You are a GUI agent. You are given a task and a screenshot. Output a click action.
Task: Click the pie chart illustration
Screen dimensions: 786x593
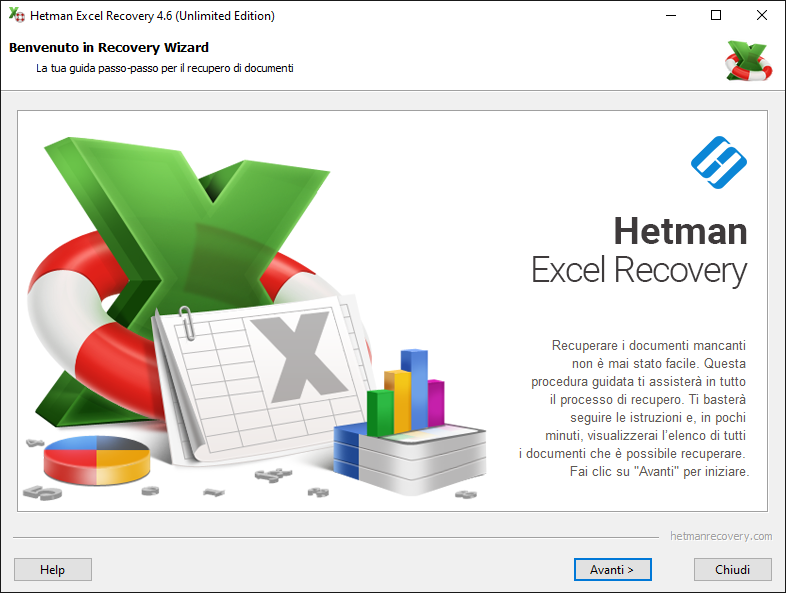(97, 460)
